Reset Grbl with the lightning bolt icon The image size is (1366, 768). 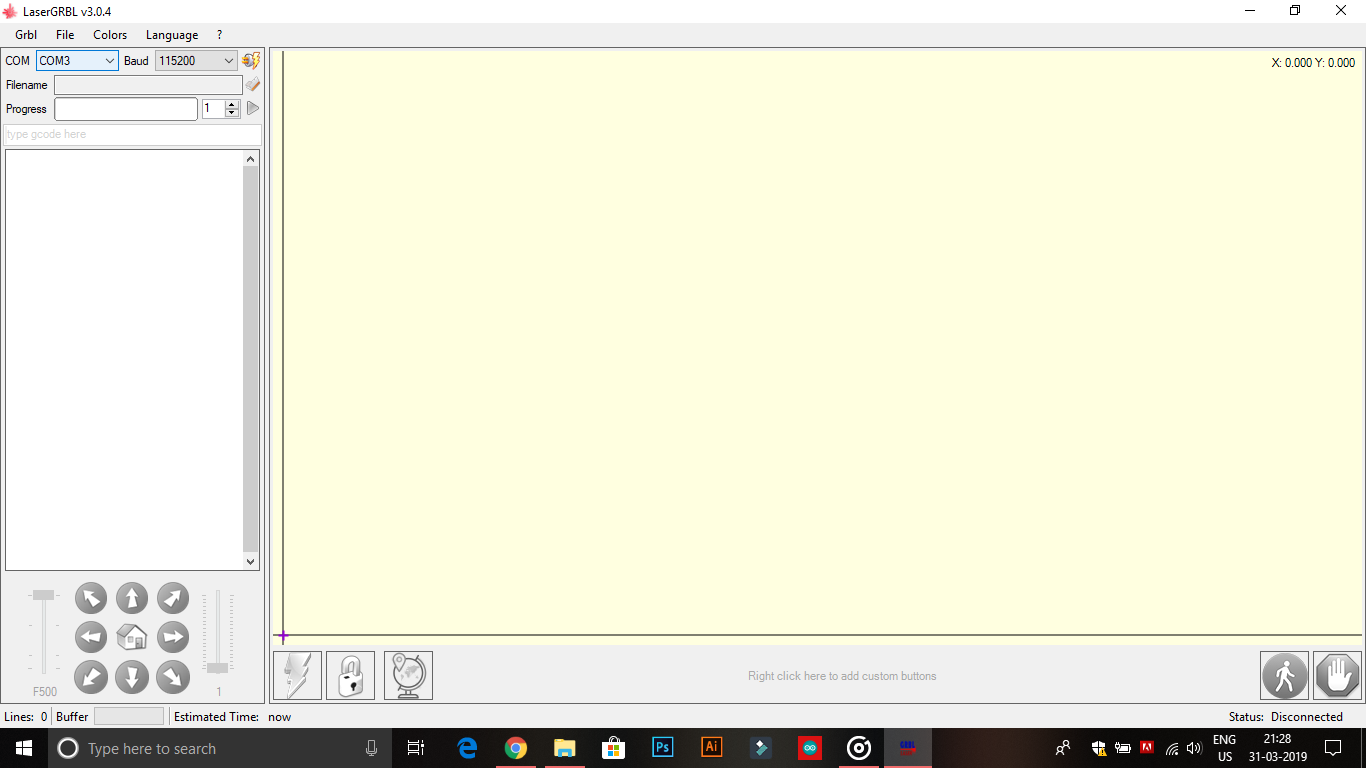(x=296, y=675)
